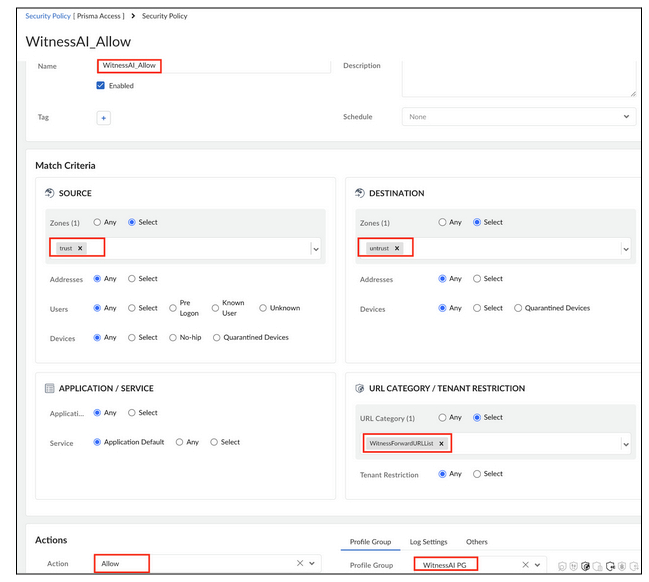Click the SOURCE section globe icon
This screenshot has height=582, width=649.
49,193
